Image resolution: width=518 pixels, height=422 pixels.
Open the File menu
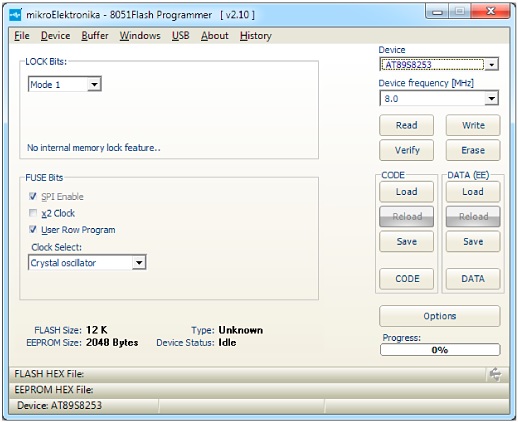pyautogui.click(x=22, y=36)
